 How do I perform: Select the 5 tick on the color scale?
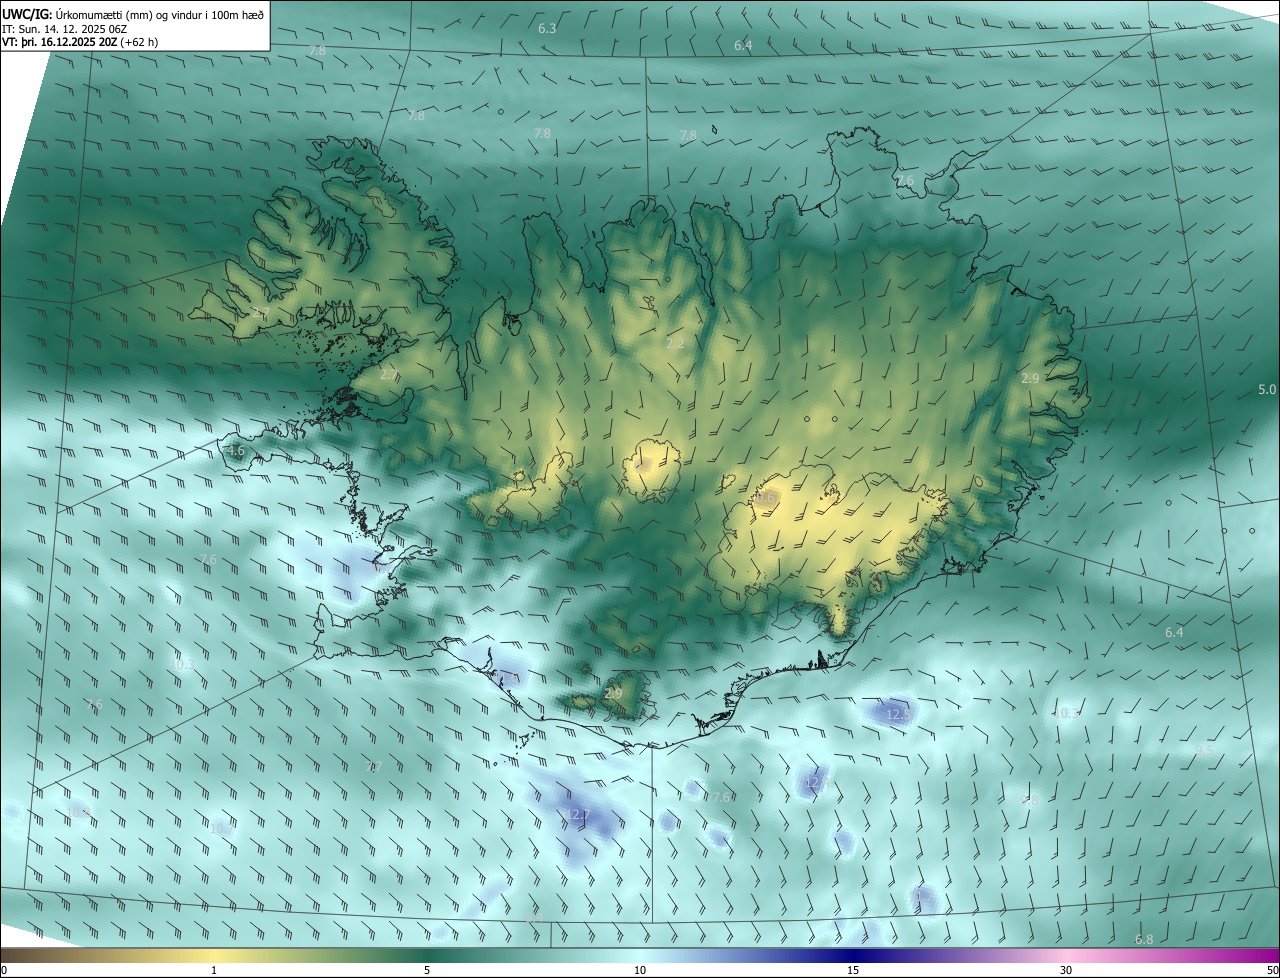pyautogui.click(x=427, y=970)
